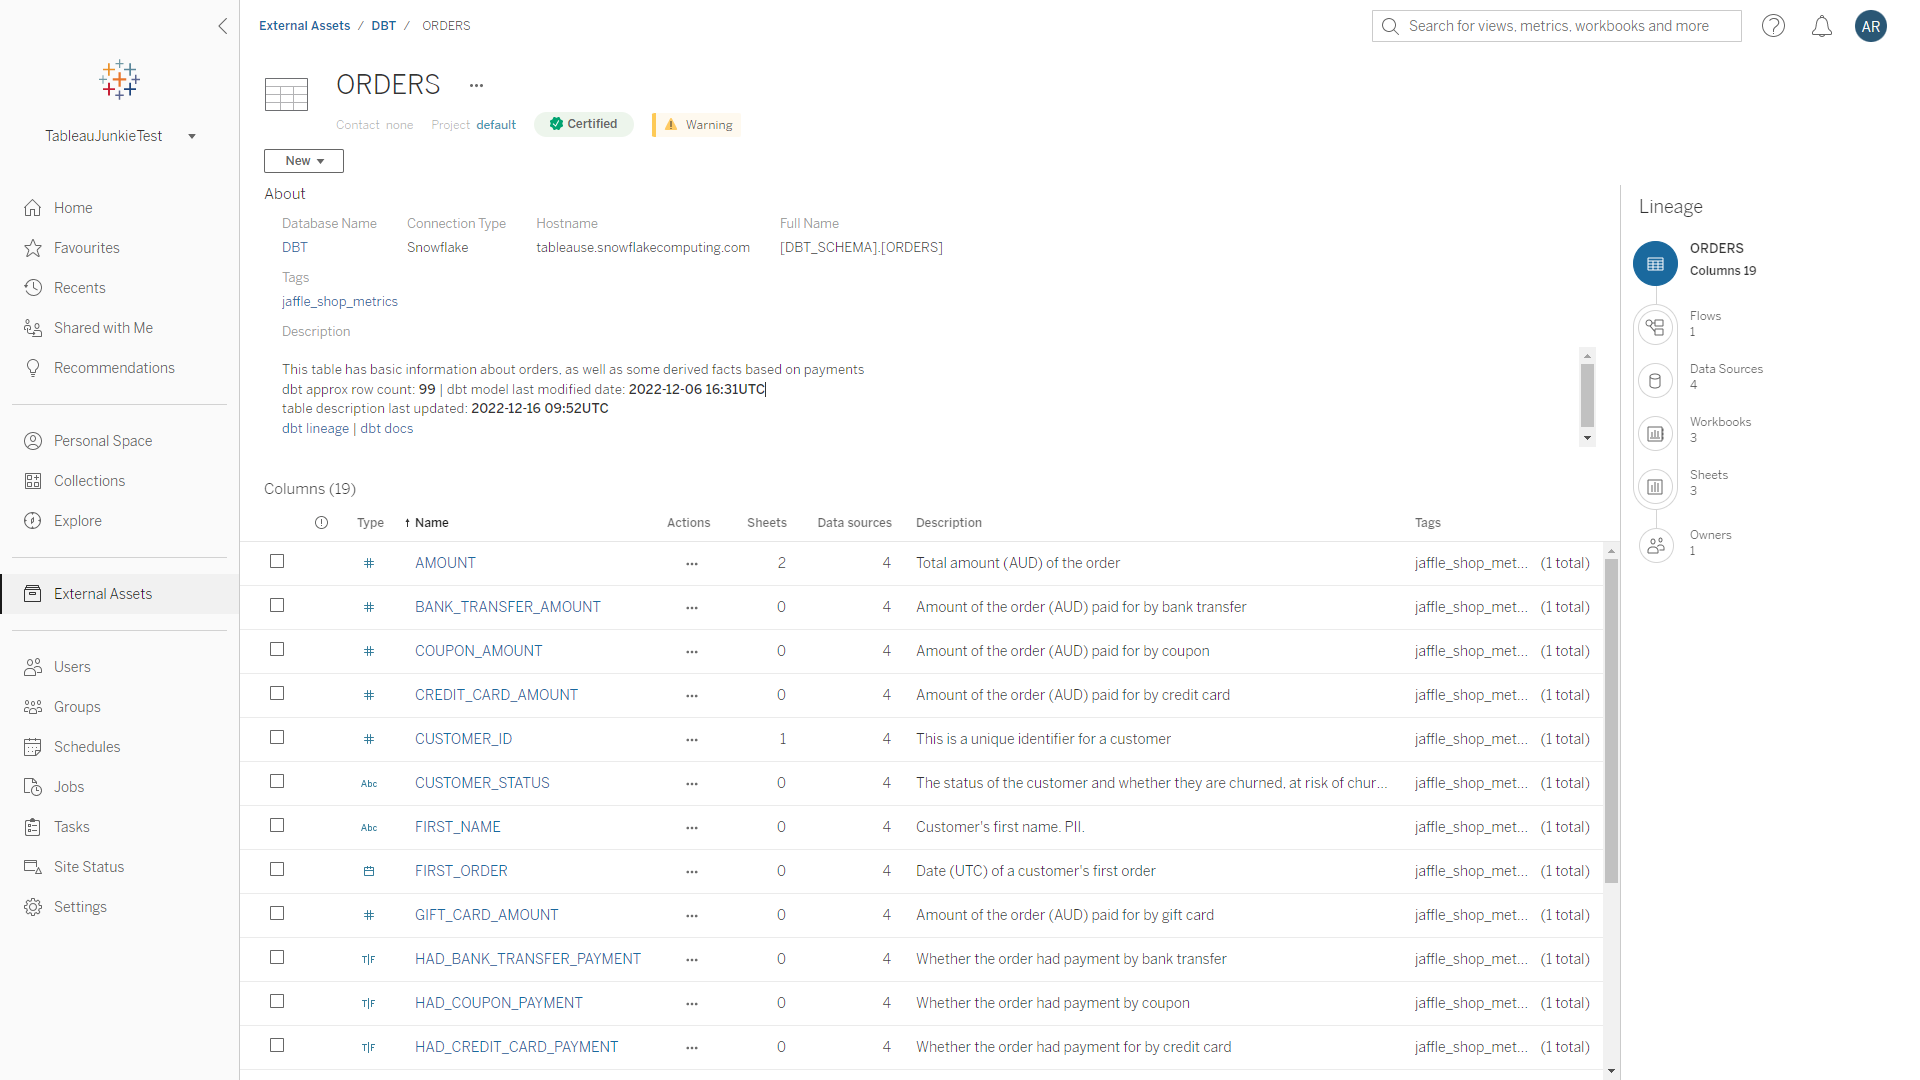1920x1080 pixels.
Task: Open ORDERS title more actions ellipsis
Action: coord(476,86)
